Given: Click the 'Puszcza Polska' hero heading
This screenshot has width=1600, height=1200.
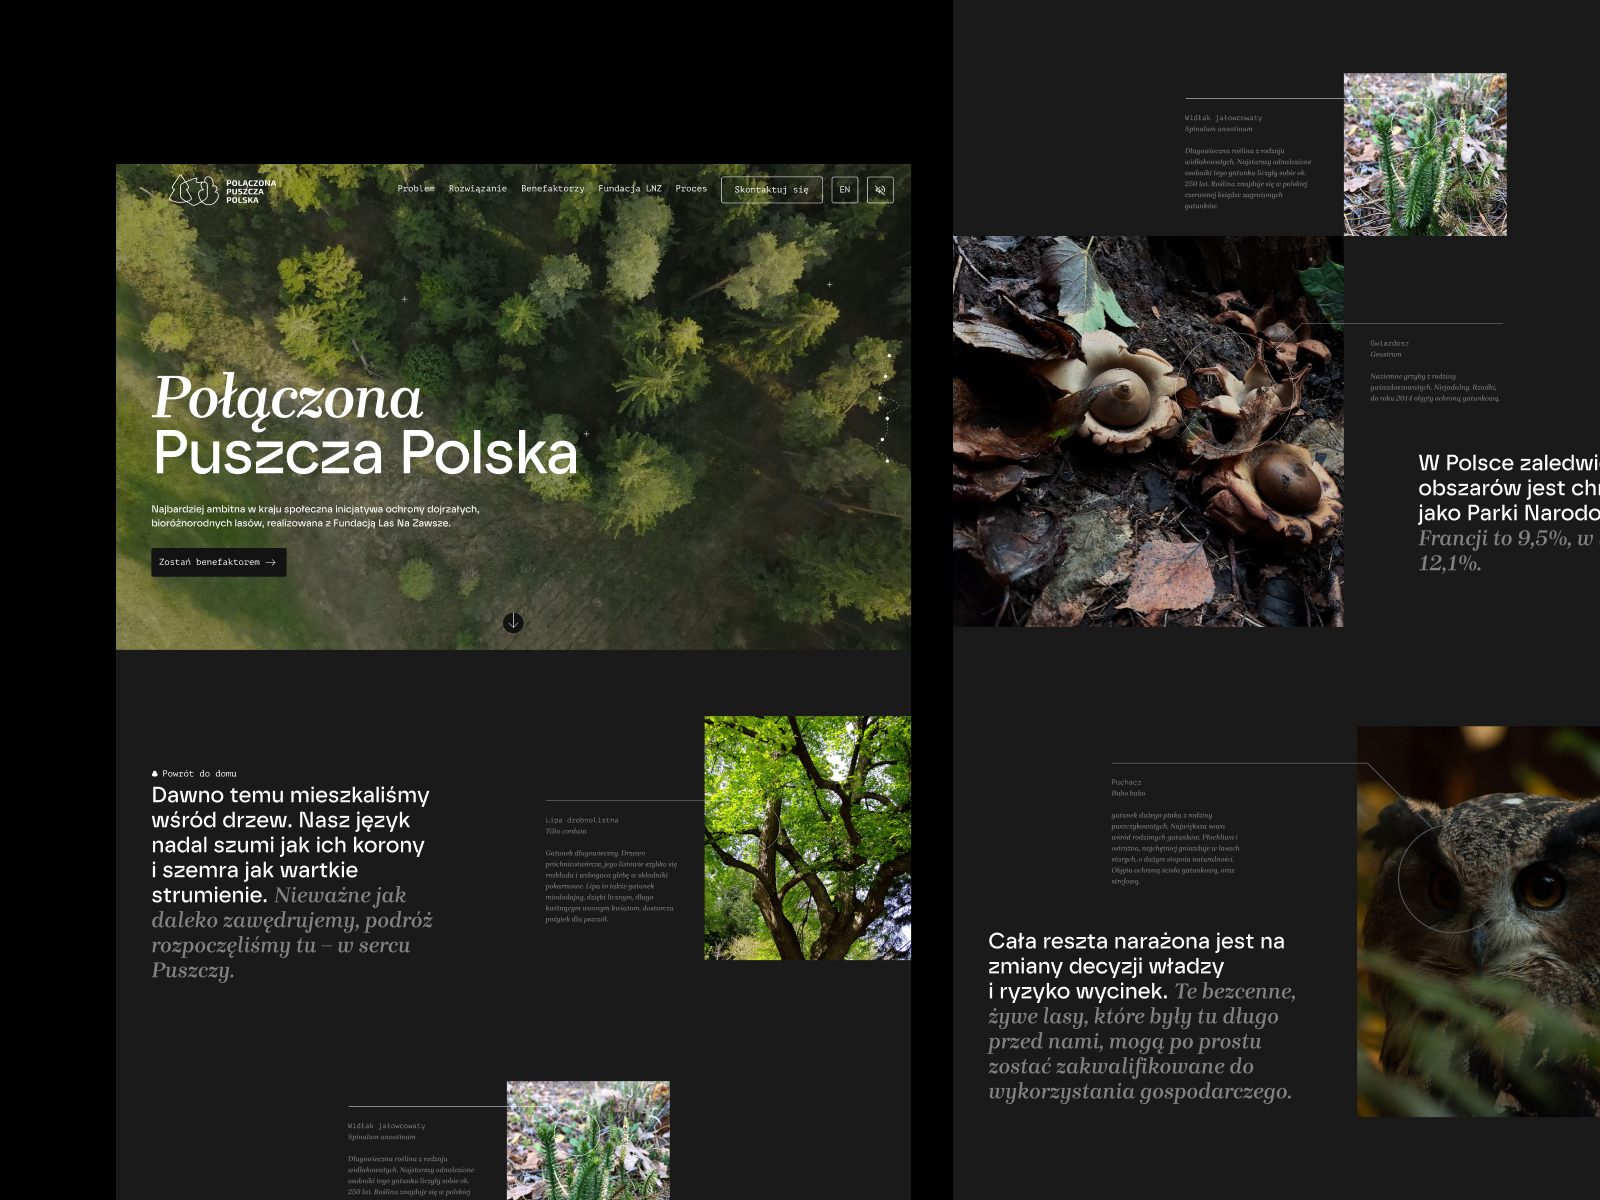Looking at the screenshot, I should (366, 453).
